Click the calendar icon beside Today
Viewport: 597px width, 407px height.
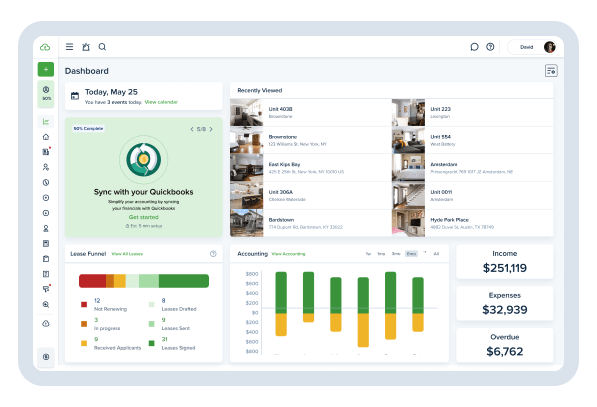(x=75, y=96)
